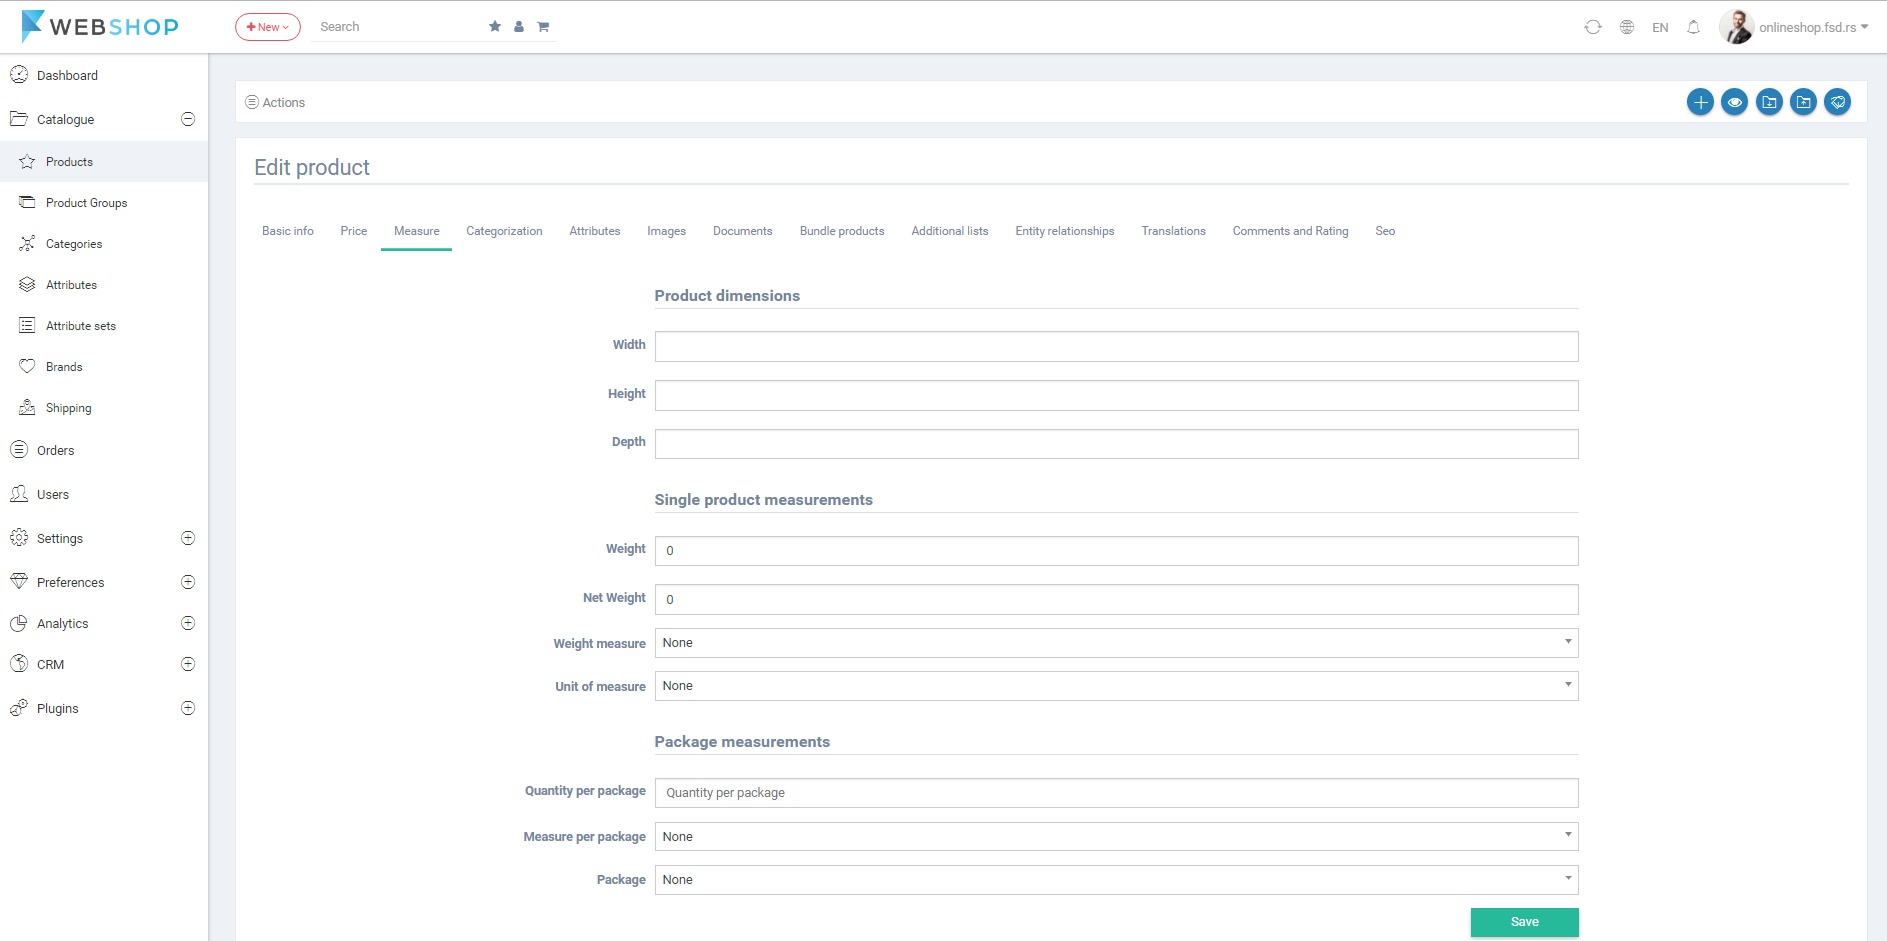Screen dimensions: 1887x941
Task: Switch to the Translations tab
Action: tap(1174, 231)
